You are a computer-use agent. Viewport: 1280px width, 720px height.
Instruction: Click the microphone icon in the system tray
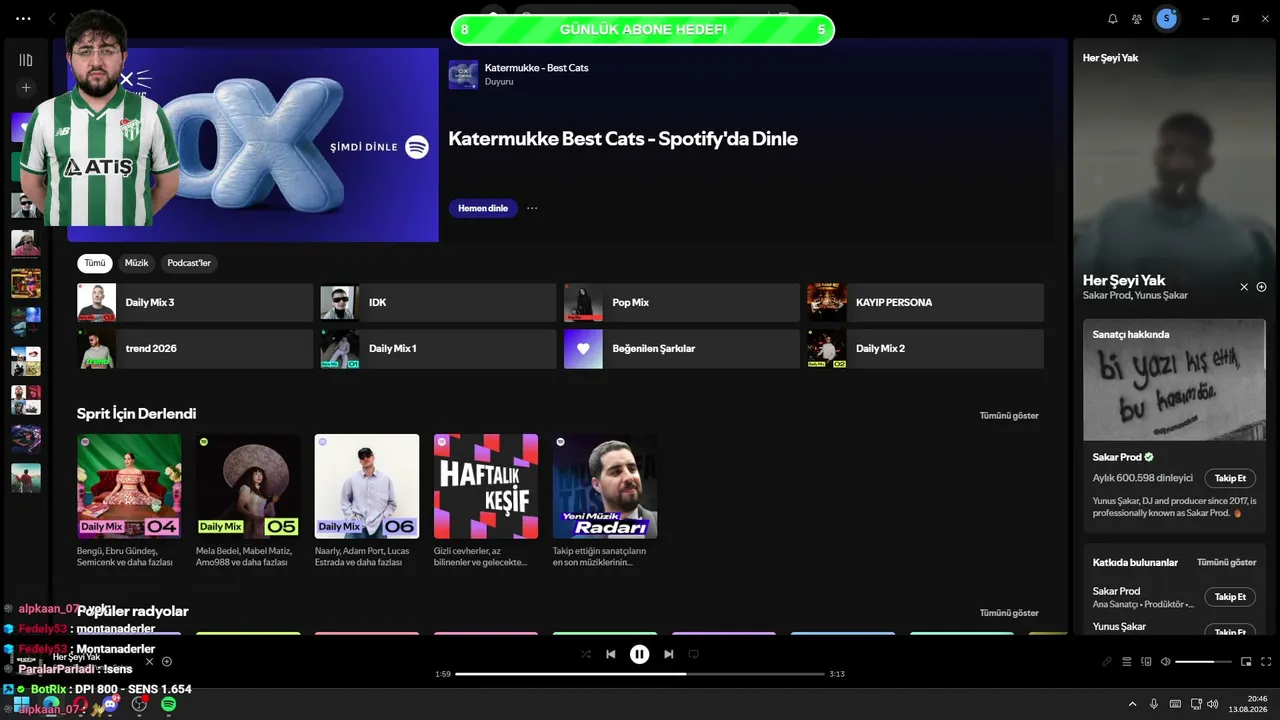click(1154, 704)
